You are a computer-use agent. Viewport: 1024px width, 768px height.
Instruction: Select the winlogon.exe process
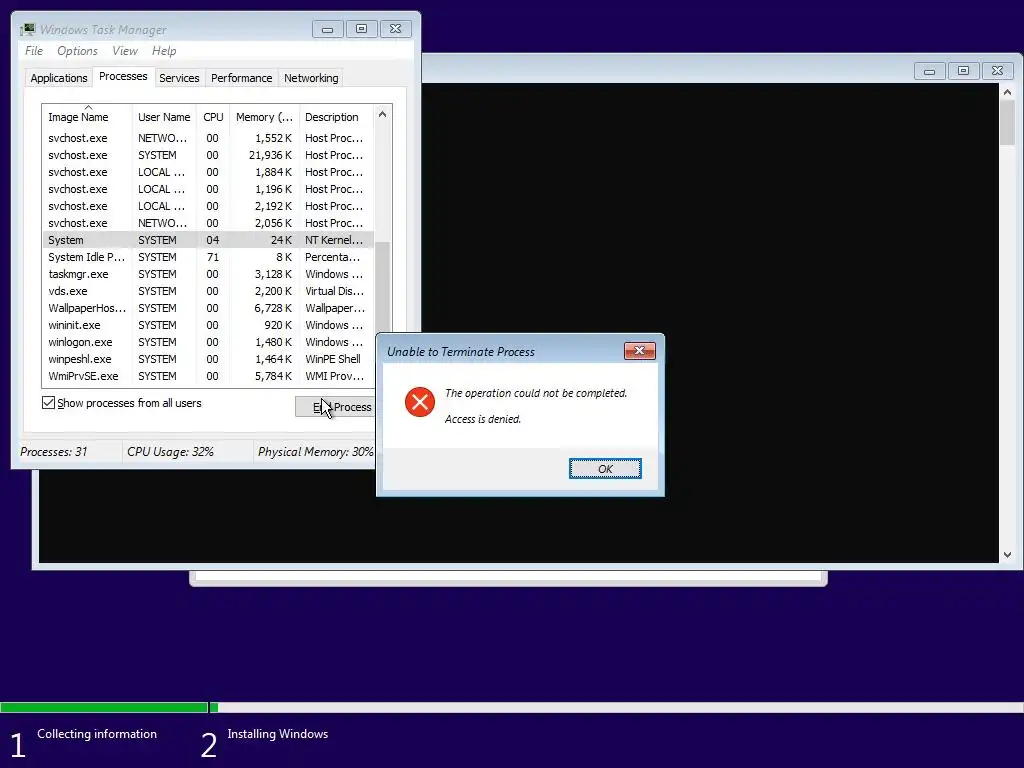[208, 342]
